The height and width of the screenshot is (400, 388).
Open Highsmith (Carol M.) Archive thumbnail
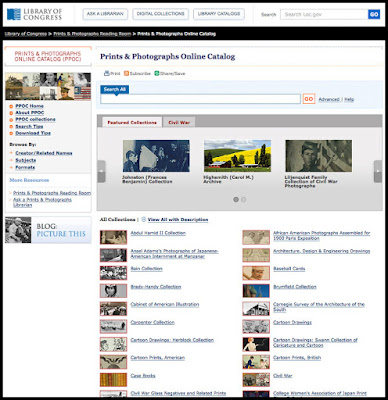point(237,156)
